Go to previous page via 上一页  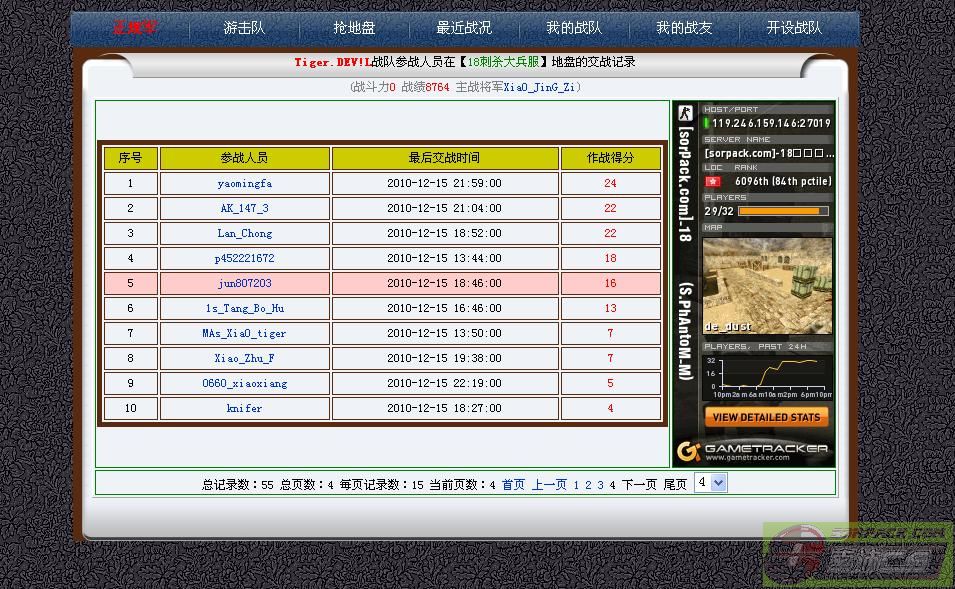click(549, 485)
